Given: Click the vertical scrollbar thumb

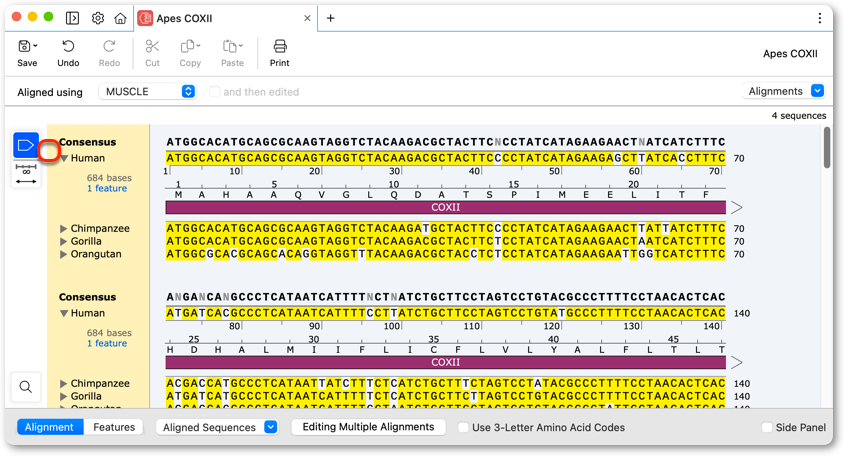Looking at the screenshot, I should click(827, 148).
